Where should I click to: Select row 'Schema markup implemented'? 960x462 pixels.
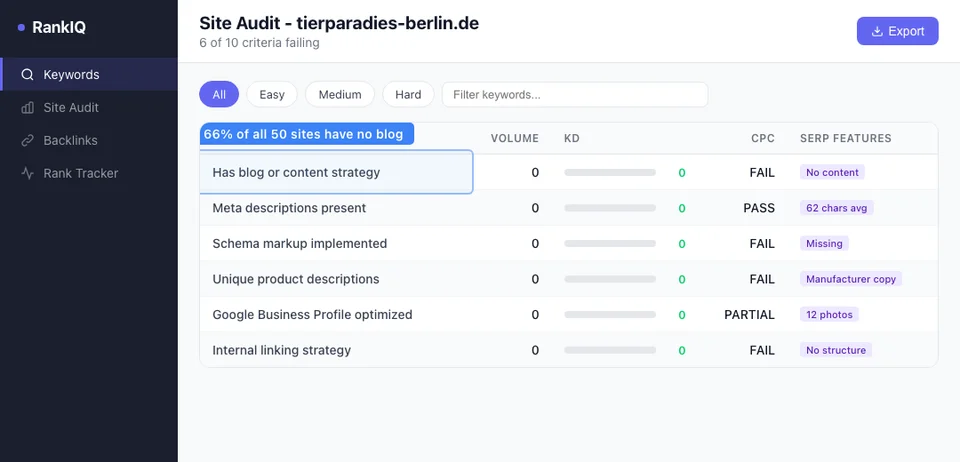pyautogui.click(x=568, y=244)
